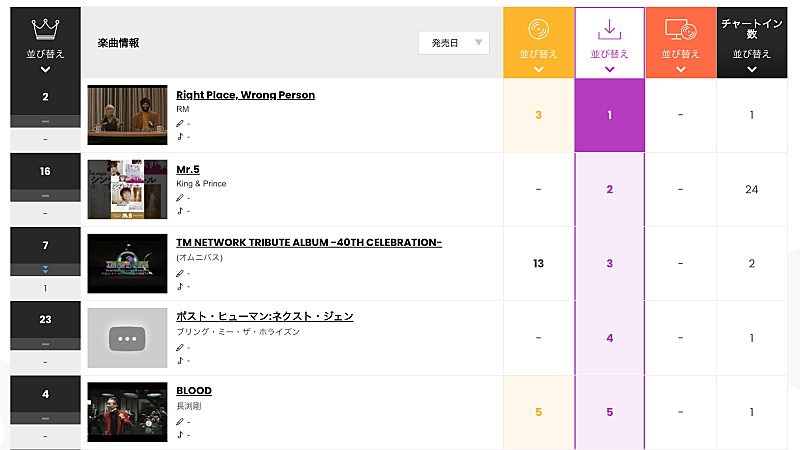The height and width of the screenshot is (450, 800).
Task: Expand the sort chevron in the orange CD column
Action: (538, 69)
